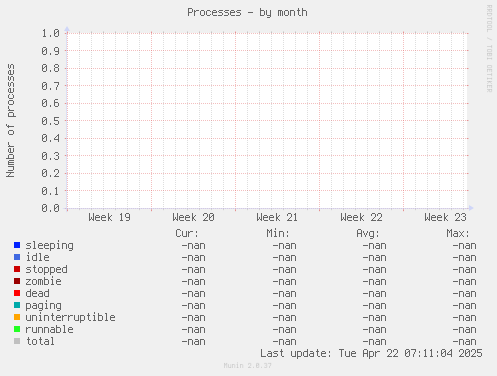The height and width of the screenshot is (376, 497).
Task: Select the stopped legend red swatch
Action: click(17, 269)
